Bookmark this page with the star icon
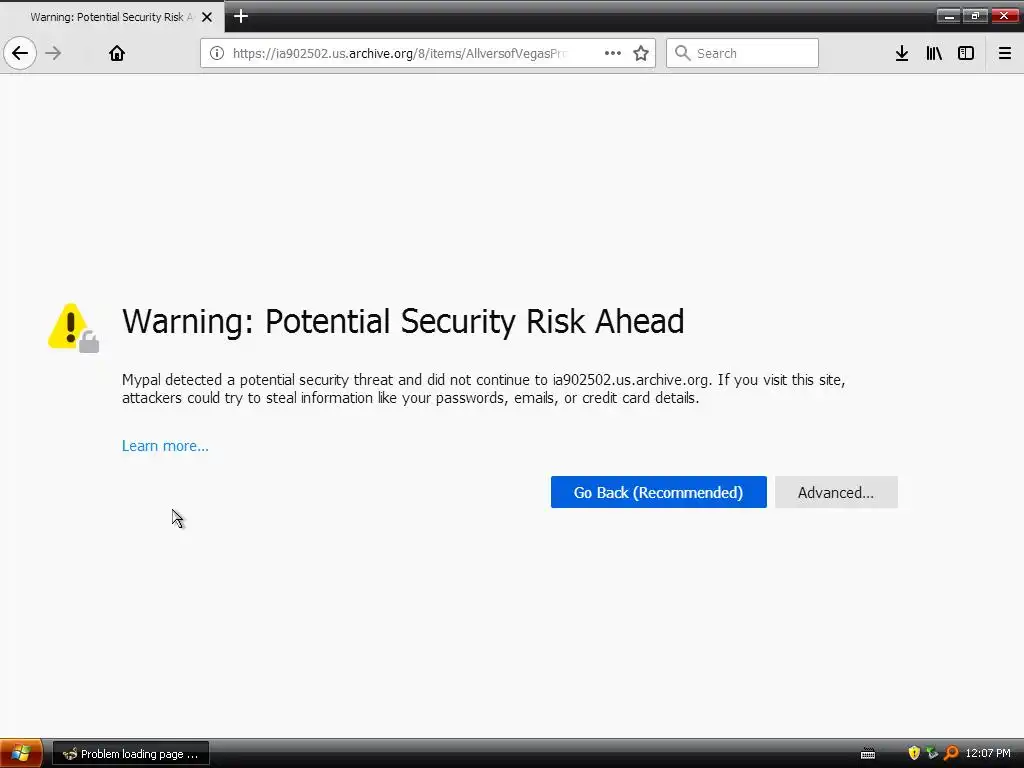 pyautogui.click(x=641, y=53)
